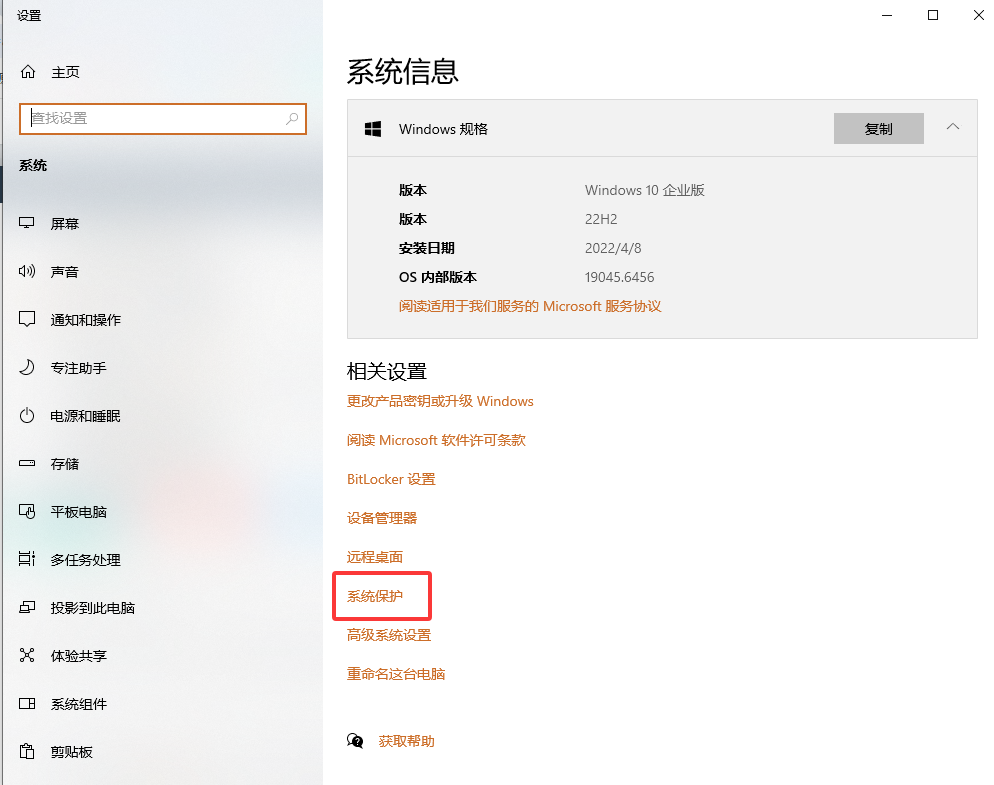Click the 平板电脑 tablet icon

click(27, 511)
